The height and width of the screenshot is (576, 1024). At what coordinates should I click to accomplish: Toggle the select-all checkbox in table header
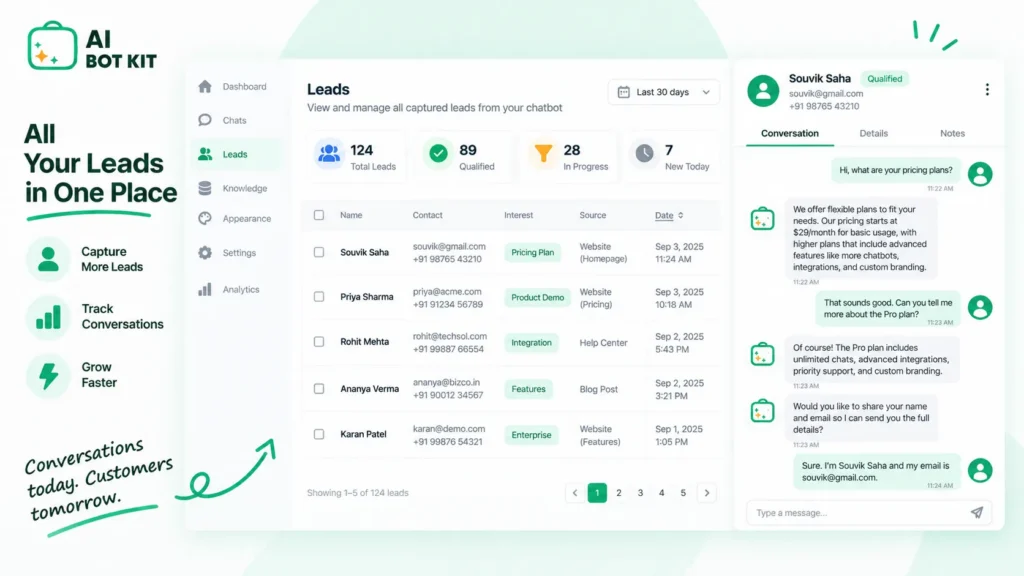pyautogui.click(x=319, y=215)
